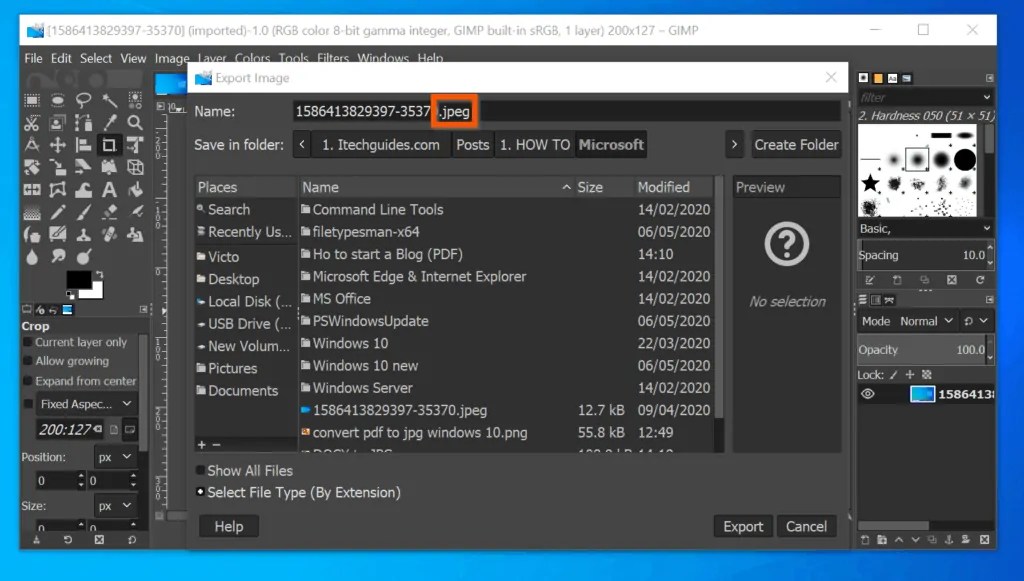The width and height of the screenshot is (1024, 581).
Task: Switch to the Microsoft folder breadcrumb tab
Action: [611, 144]
